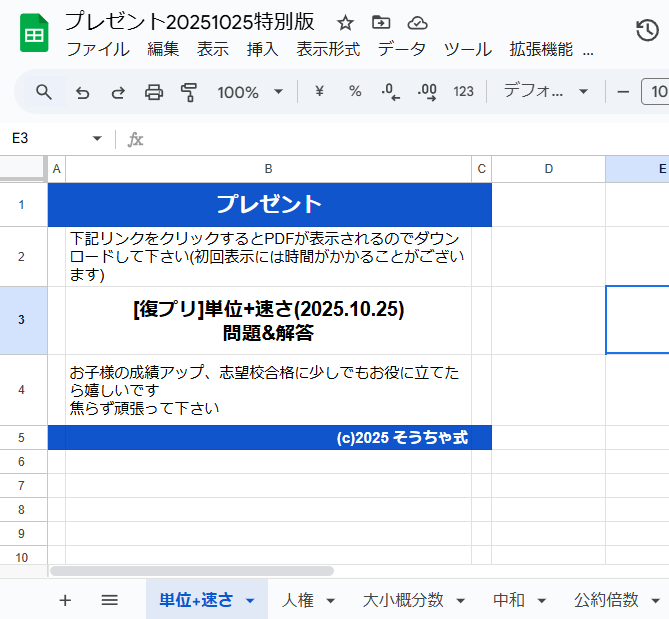Open the ファイル menu

coord(98,49)
